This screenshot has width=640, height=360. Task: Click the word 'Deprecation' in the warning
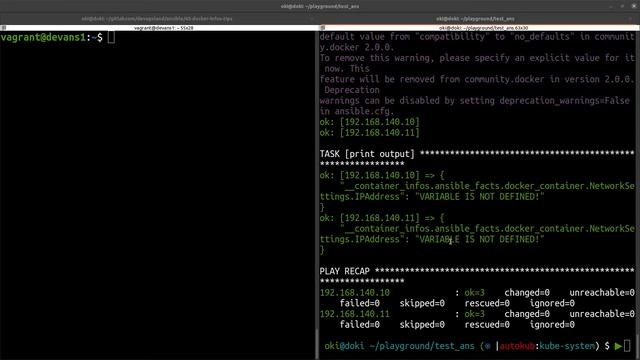[352, 90]
